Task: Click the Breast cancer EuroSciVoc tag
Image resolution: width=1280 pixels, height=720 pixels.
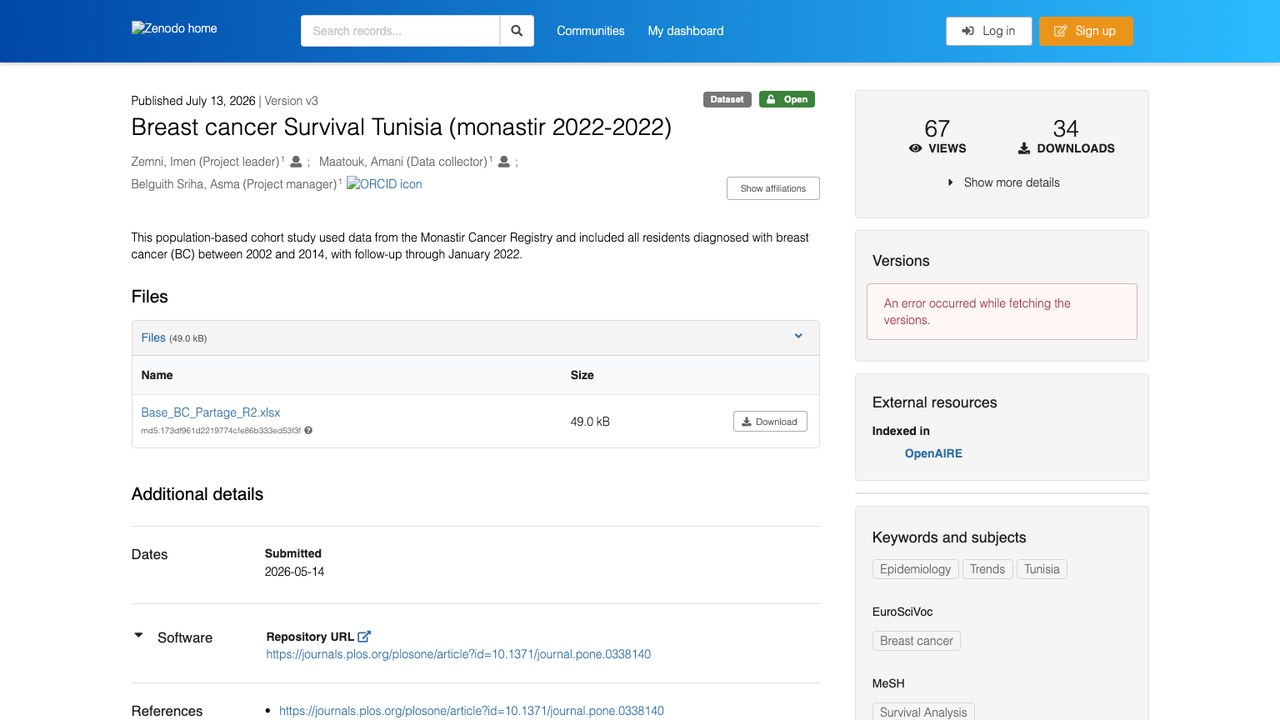Action: click(x=917, y=641)
